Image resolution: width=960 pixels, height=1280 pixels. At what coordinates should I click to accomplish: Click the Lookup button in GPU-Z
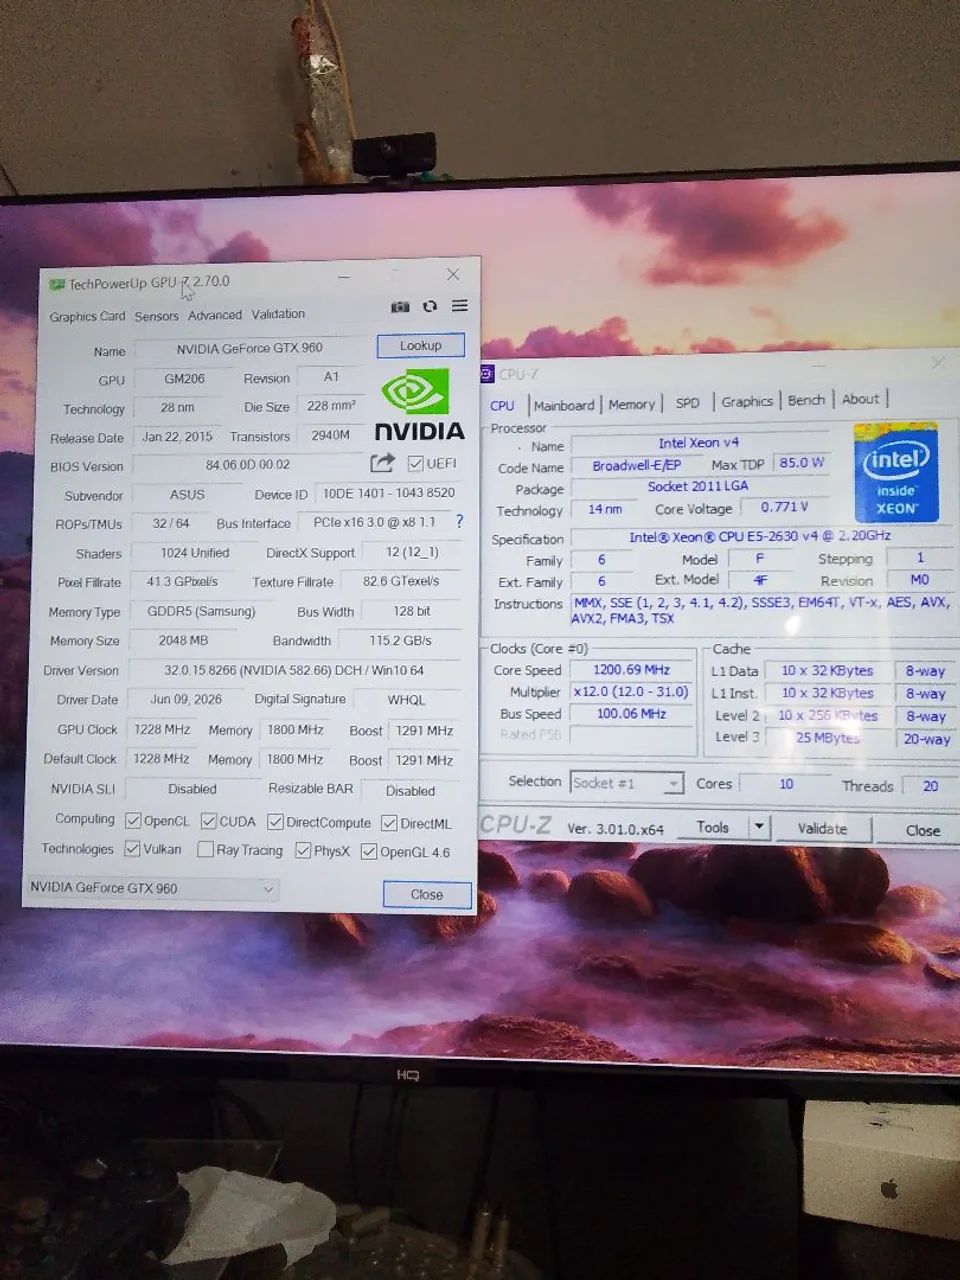pos(421,346)
